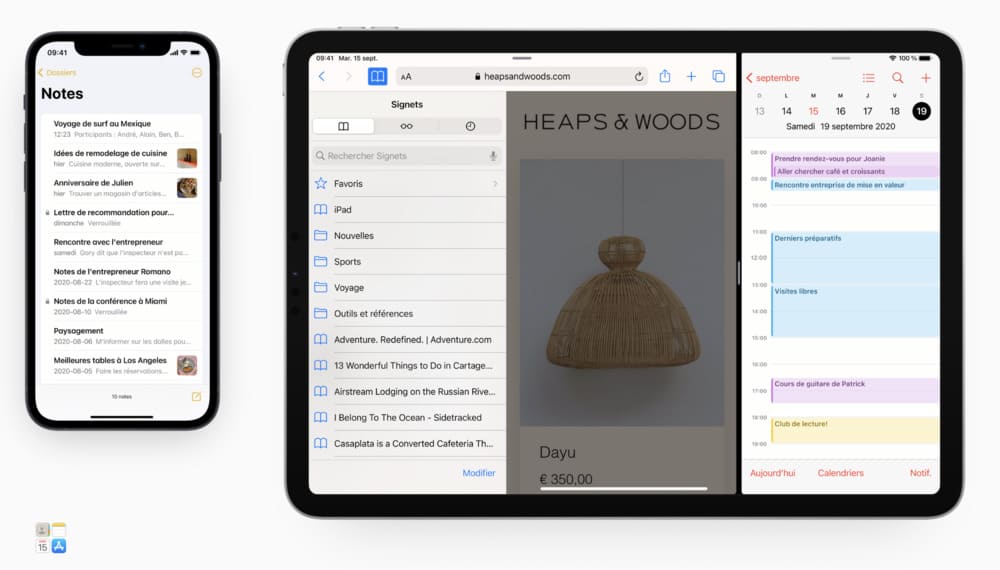Open the Cours de guitare de Patrick event
Screen dimensions: 1000x570
[x=855, y=390]
